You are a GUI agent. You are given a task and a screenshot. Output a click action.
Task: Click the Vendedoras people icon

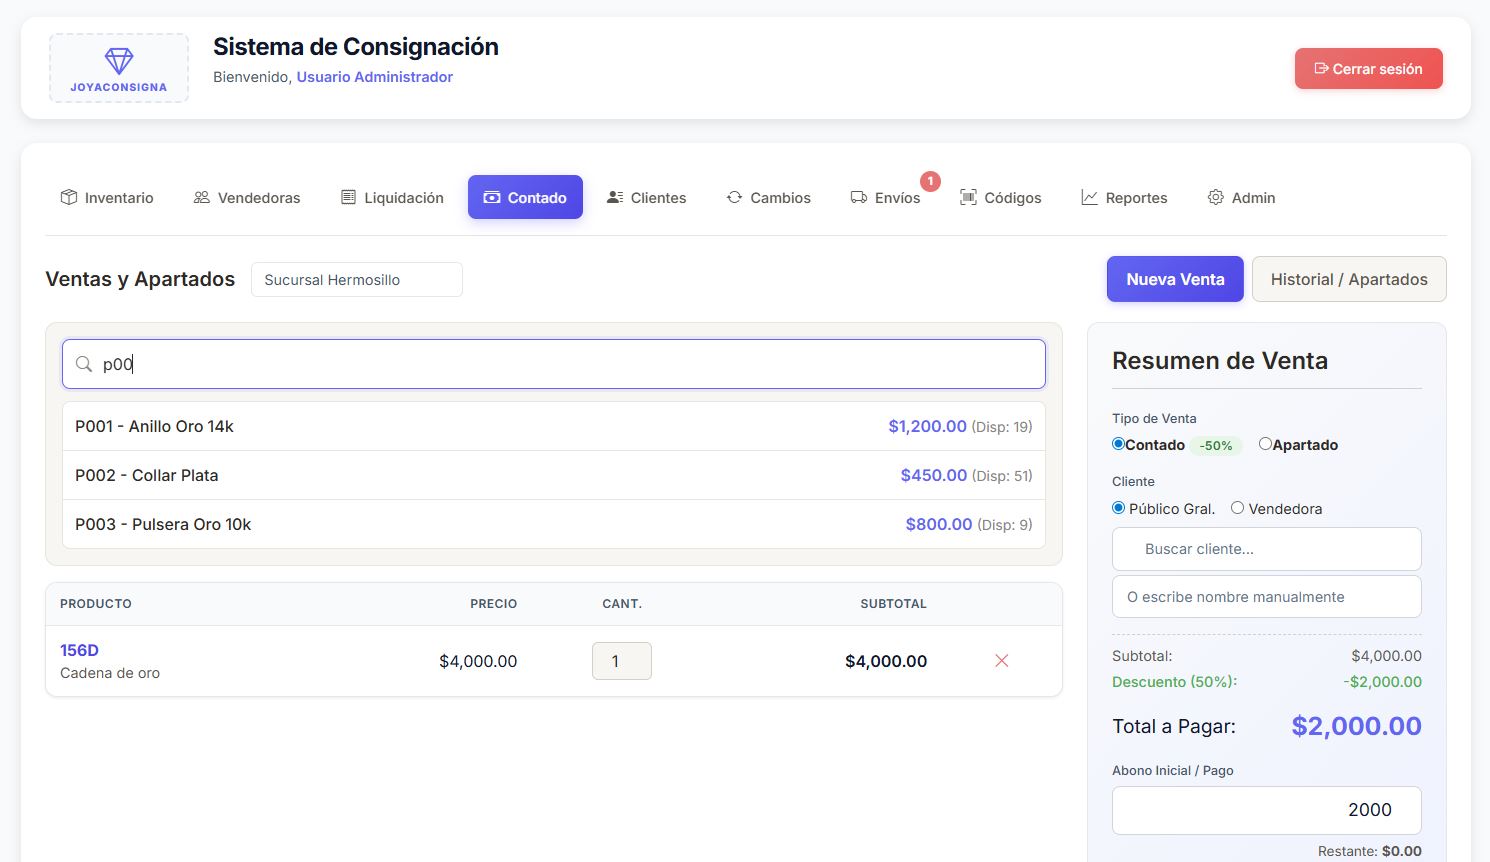(202, 197)
